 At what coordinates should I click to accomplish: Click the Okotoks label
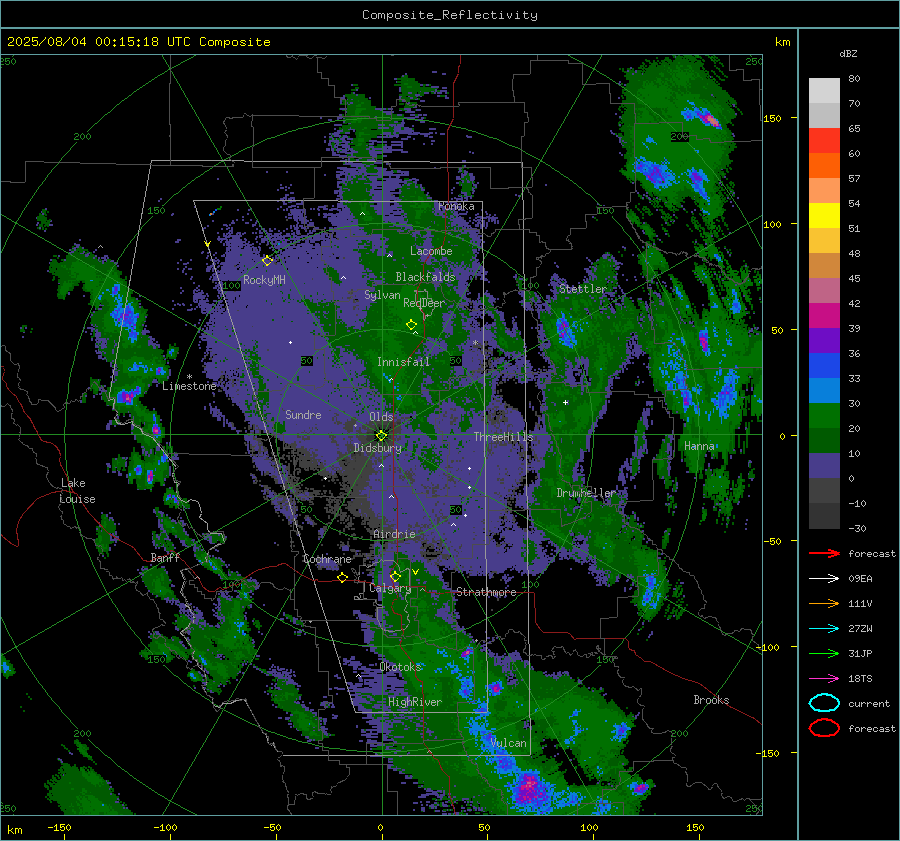point(401,667)
